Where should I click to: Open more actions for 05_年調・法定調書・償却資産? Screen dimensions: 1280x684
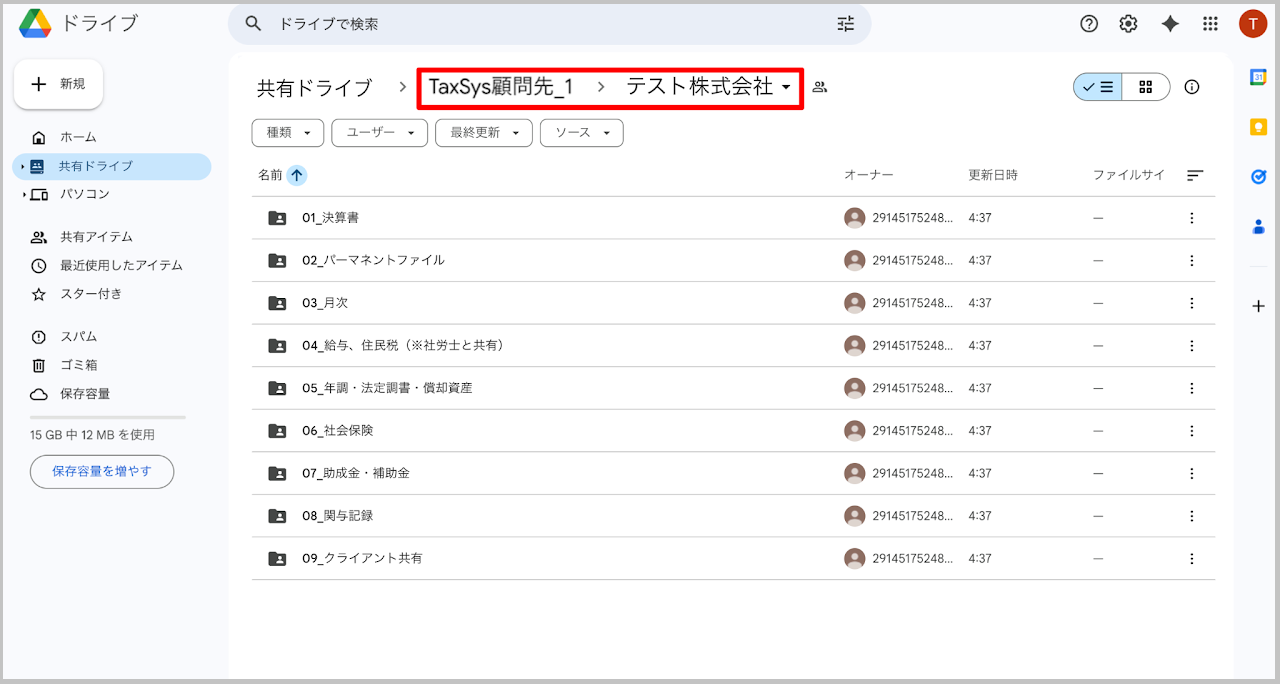tap(1191, 388)
